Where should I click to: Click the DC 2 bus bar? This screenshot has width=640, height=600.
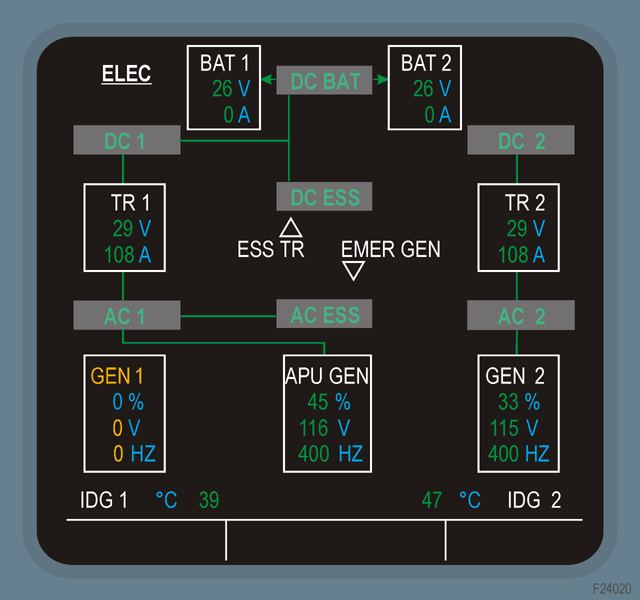pos(521,140)
